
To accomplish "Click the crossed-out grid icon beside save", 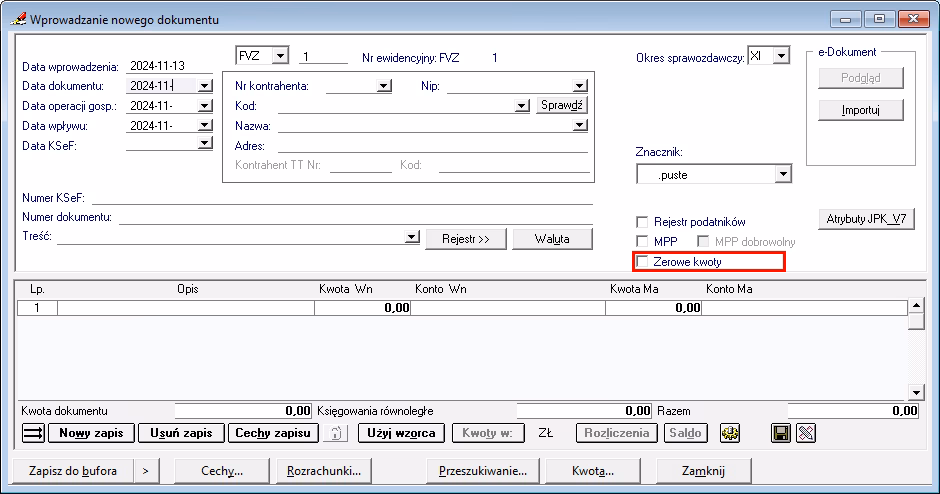I will 806,433.
